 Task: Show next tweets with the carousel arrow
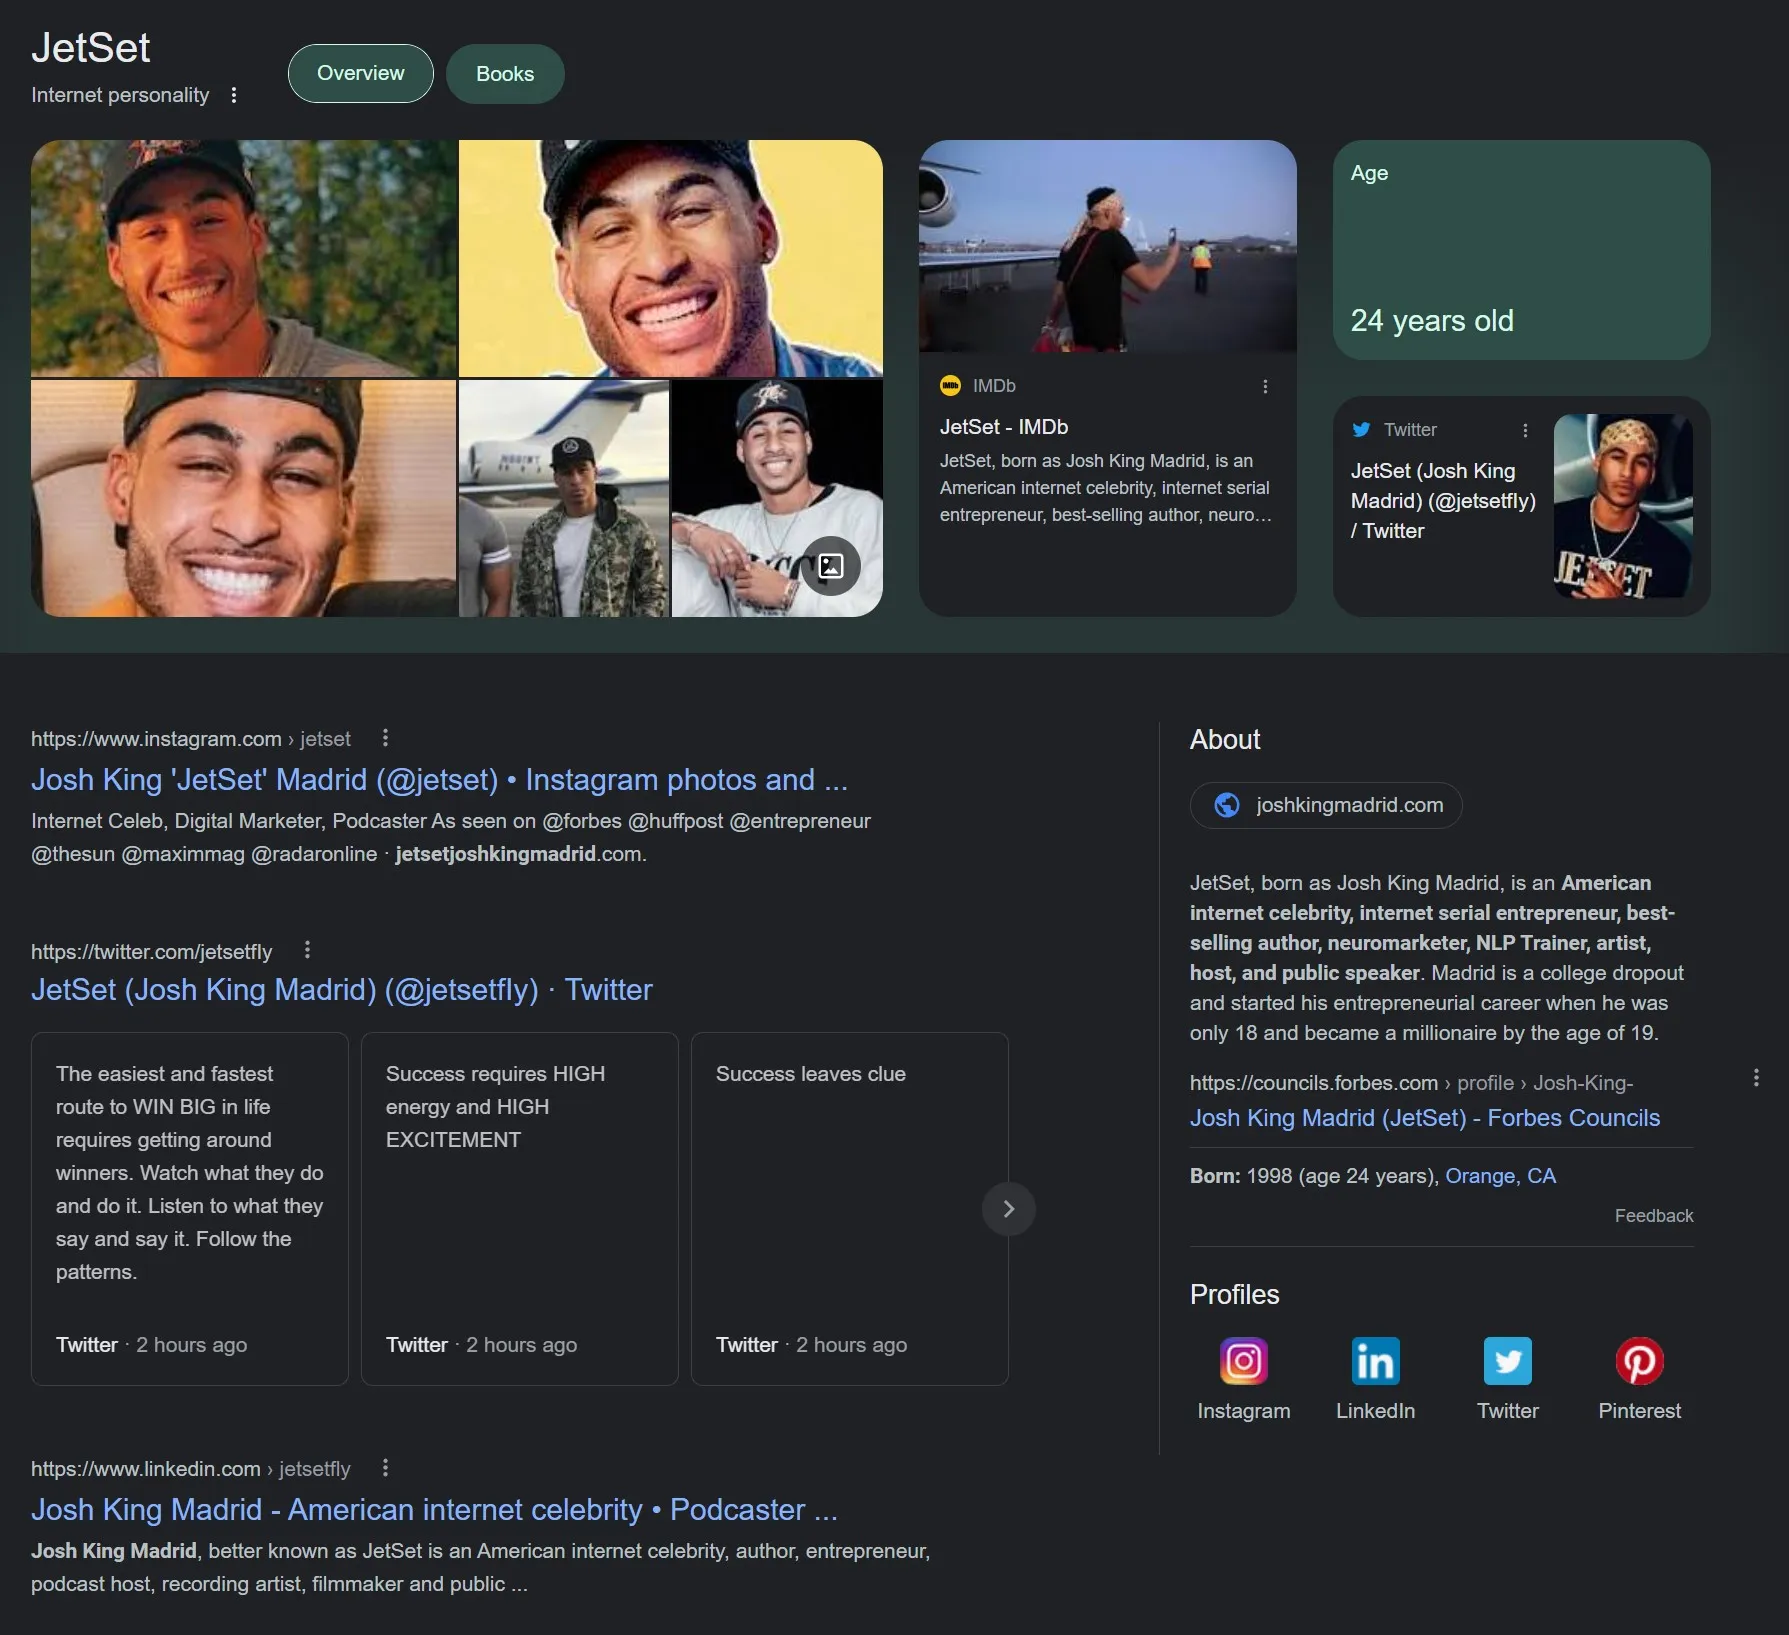pyautogui.click(x=1008, y=1209)
